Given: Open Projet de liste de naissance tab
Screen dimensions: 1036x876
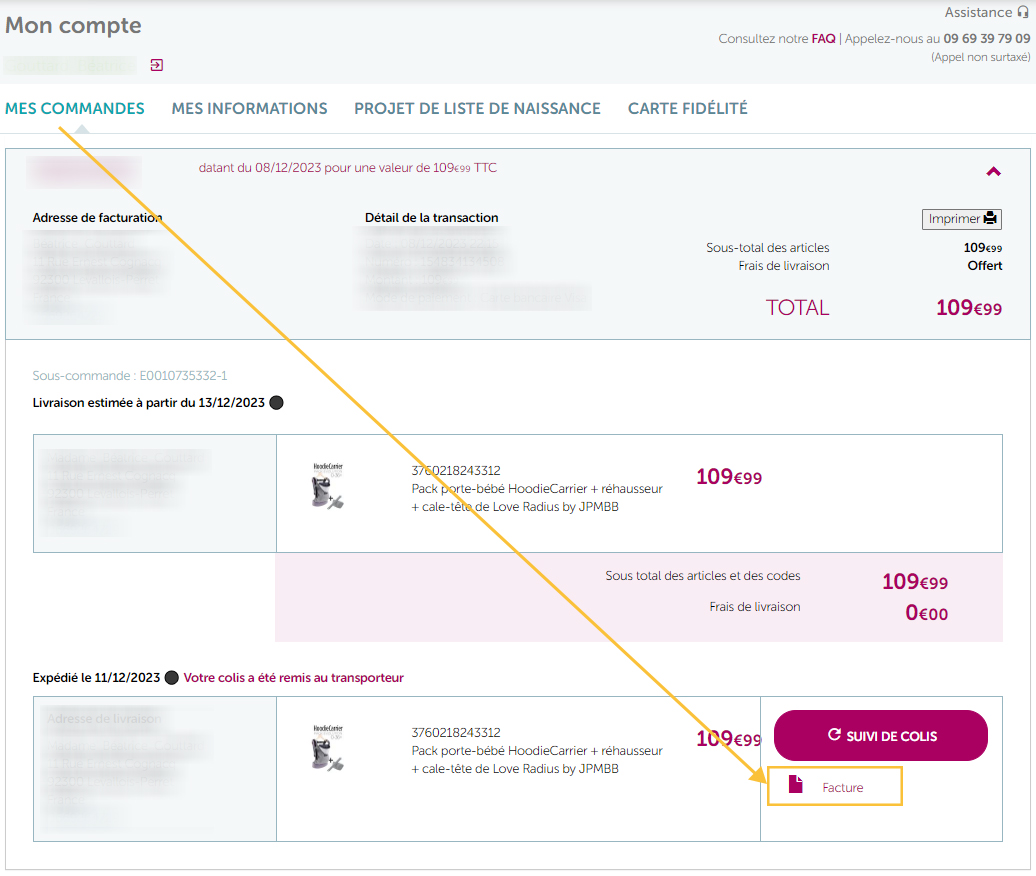Looking at the screenshot, I should coord(477,108).
